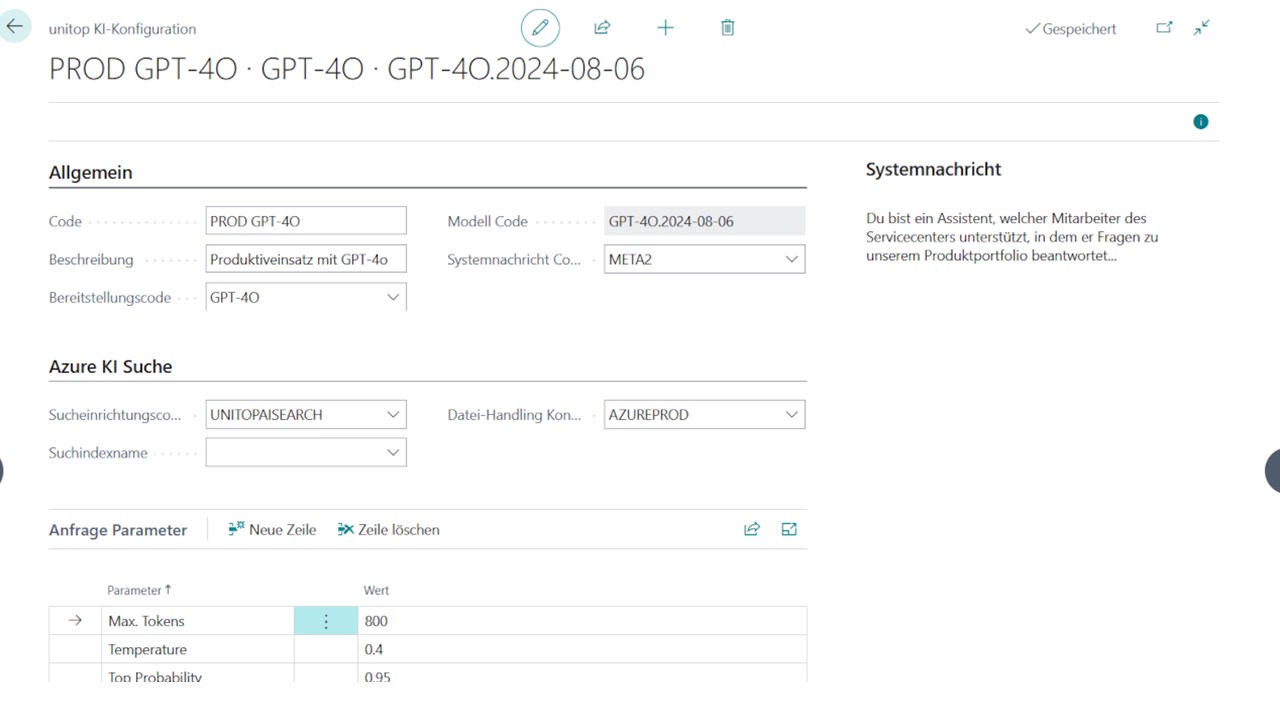This screenshot has height=720, width=1280.
Task: Open the Datei-Handling Konfiguration dropdown
Action: coord(791,414)
